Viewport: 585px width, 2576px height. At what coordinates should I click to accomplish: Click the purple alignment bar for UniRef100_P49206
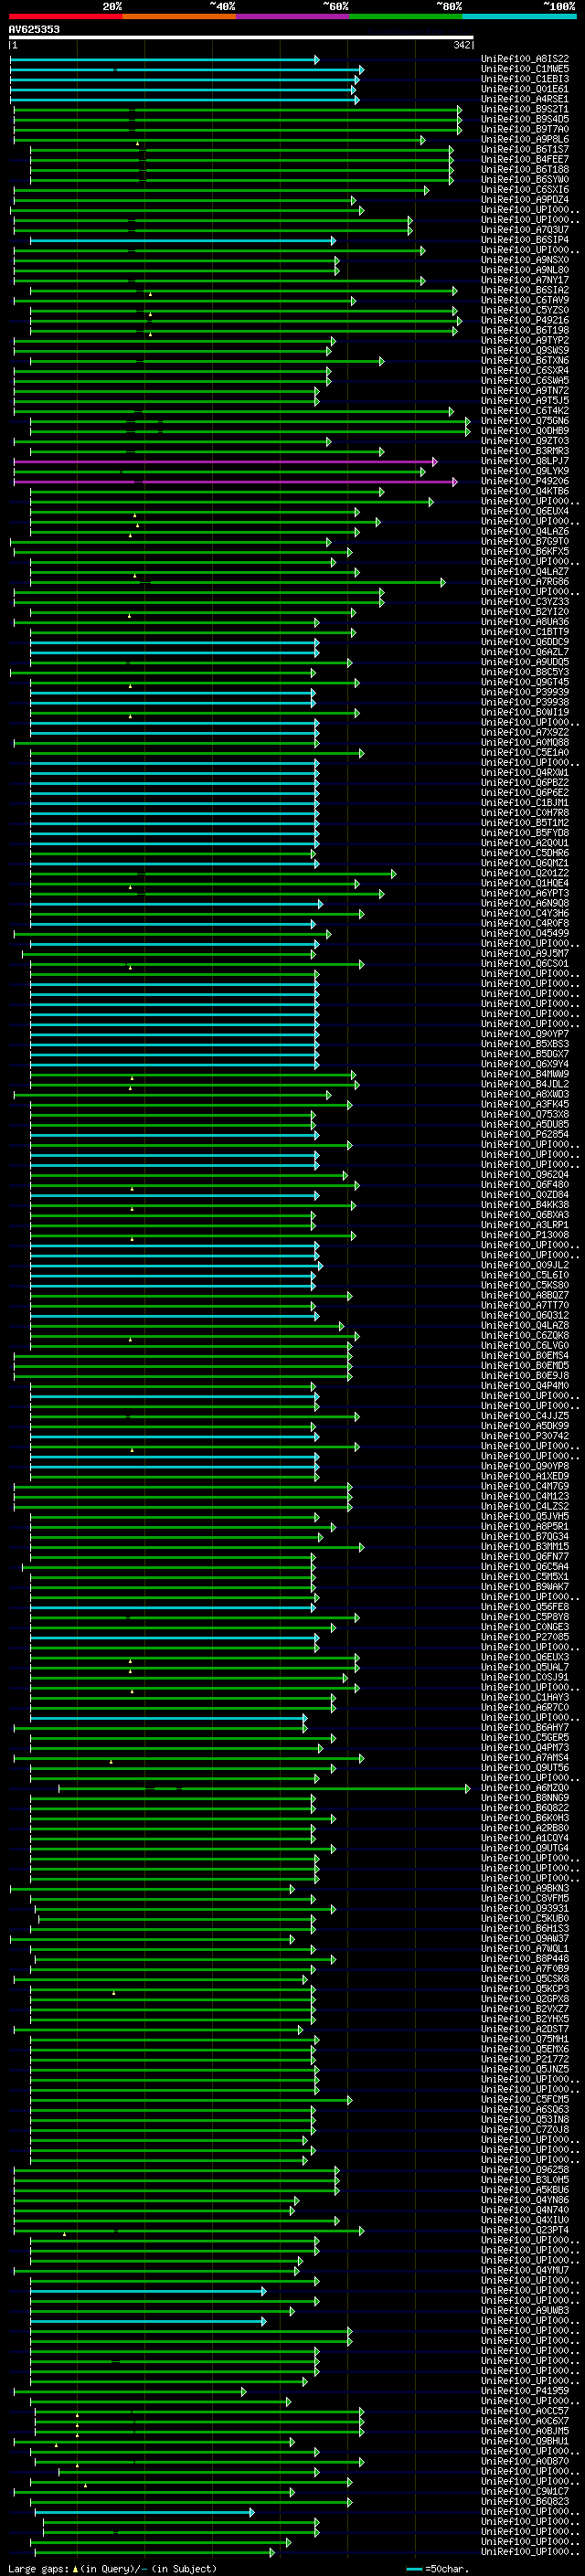[235, 482]
